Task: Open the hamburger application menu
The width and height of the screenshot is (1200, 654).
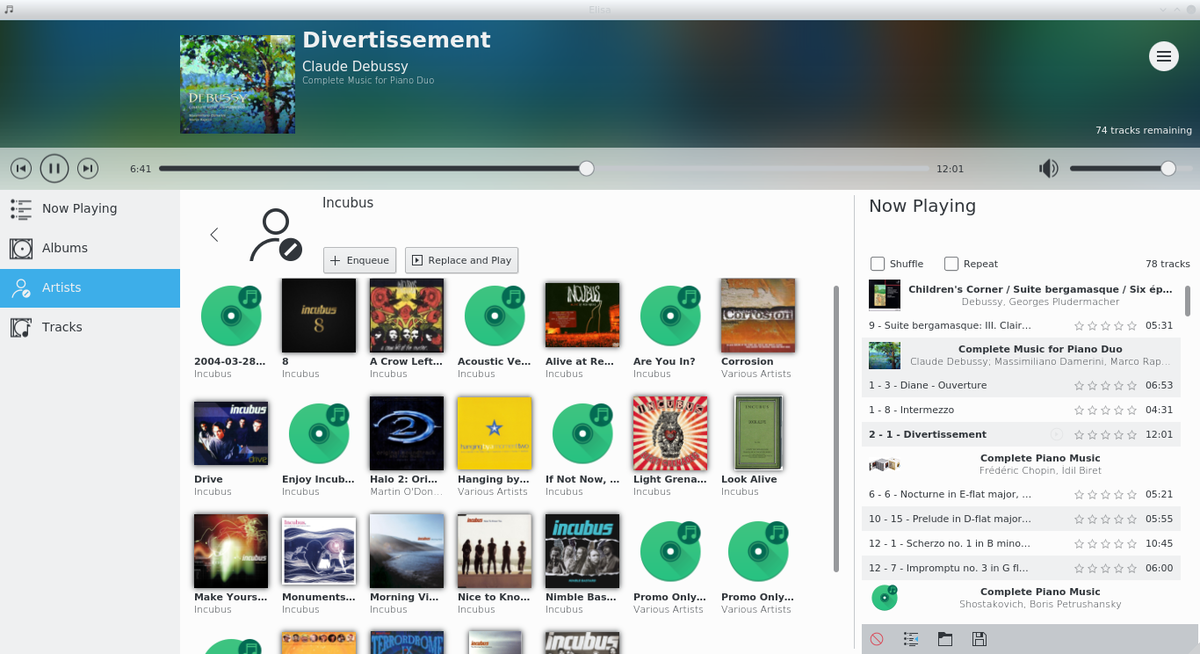Action: tap(1163, 57)
